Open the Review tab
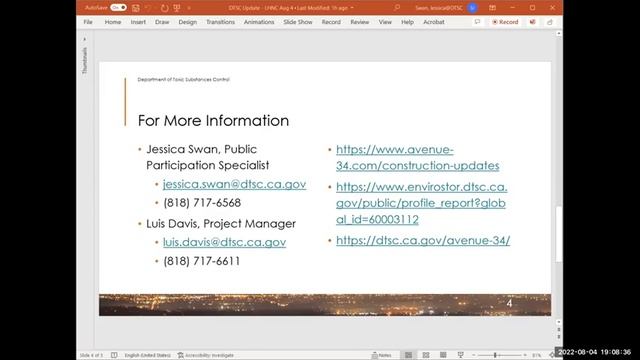 (360, 22)
